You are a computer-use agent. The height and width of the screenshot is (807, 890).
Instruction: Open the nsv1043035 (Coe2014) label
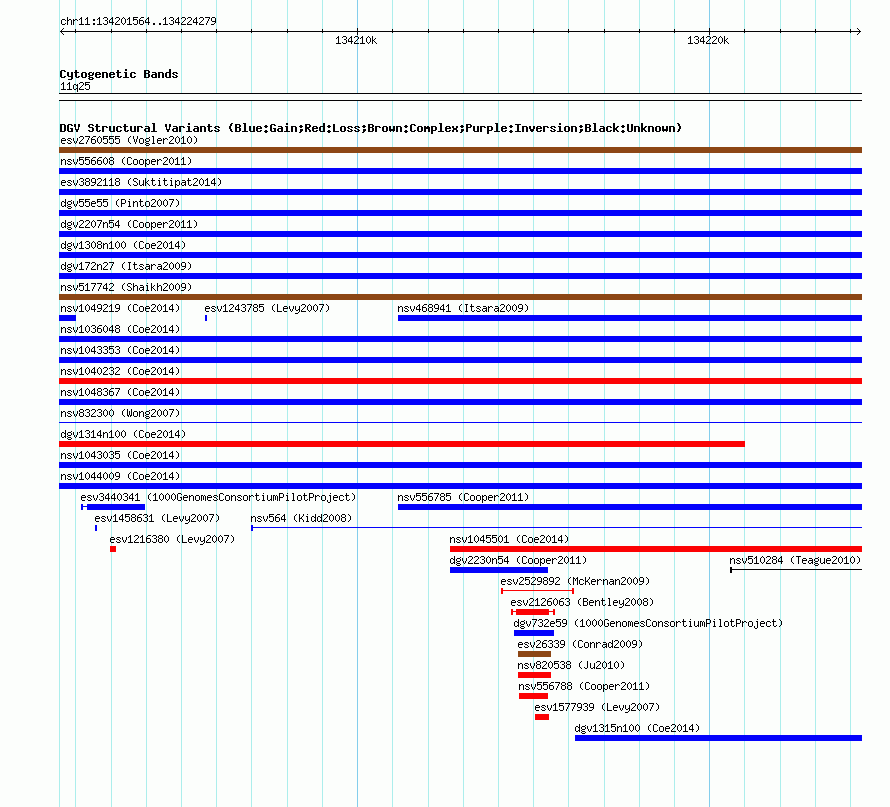point(120,455)
